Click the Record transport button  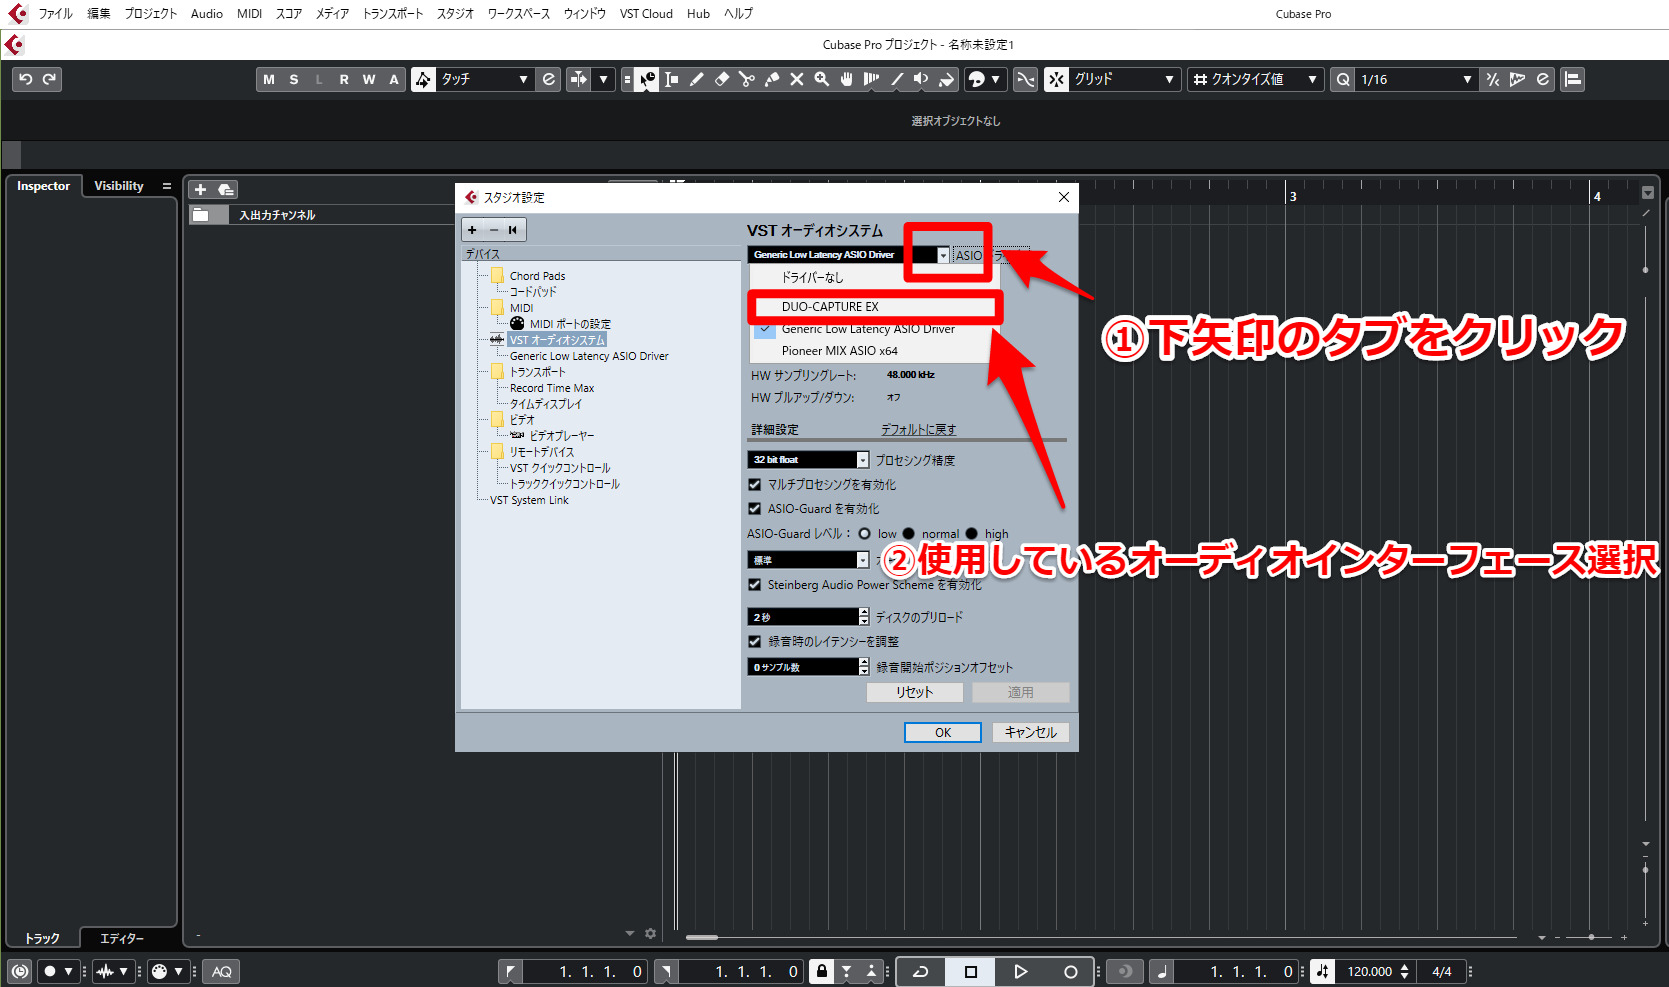pos(1070,971)
